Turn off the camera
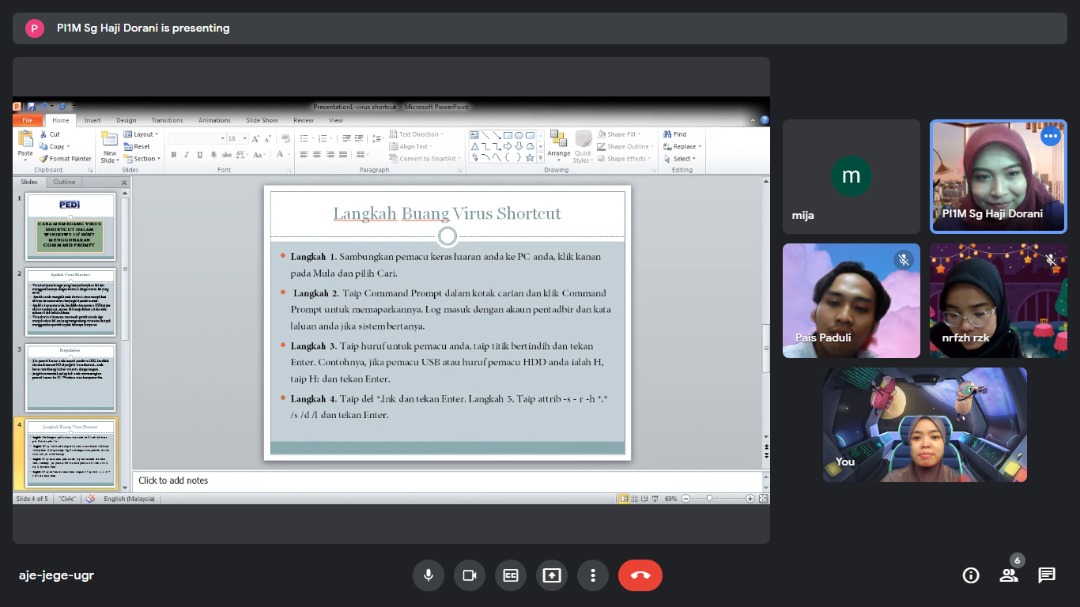The width and height of the screenshot is (1080, 607). [x=469, y=575]
